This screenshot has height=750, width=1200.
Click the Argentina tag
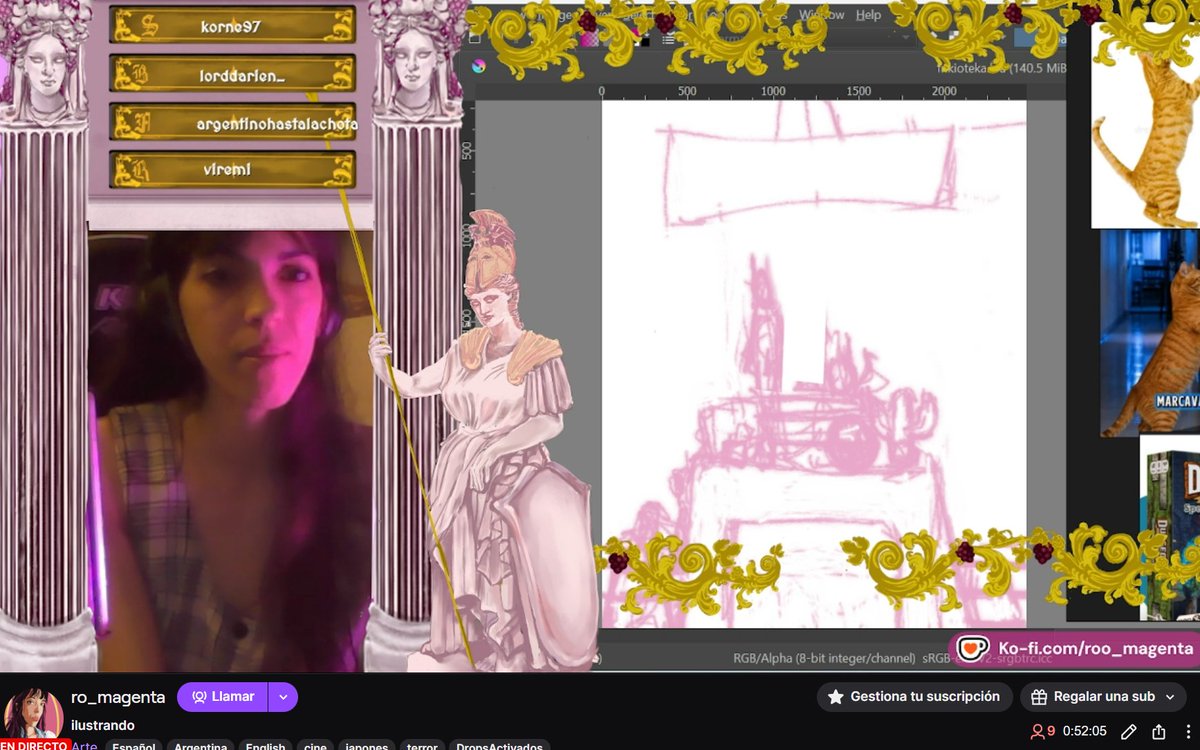[x=200, y=746]
